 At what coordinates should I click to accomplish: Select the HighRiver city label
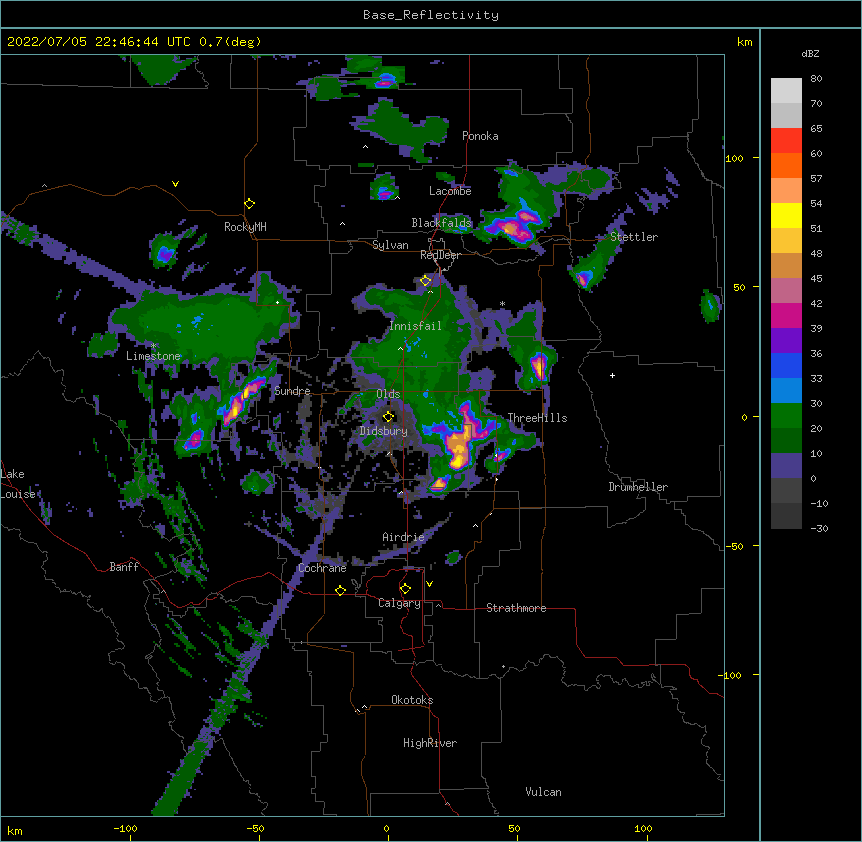430,743
